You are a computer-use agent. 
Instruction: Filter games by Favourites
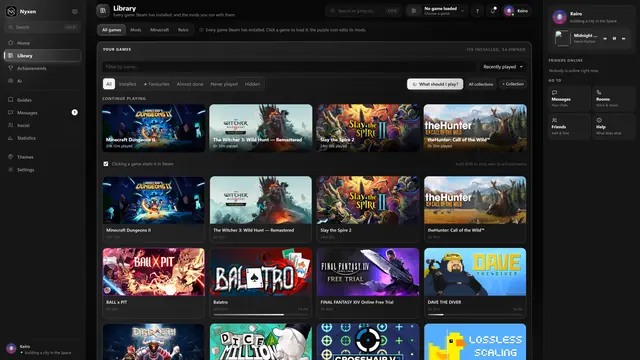pos(157,84)
